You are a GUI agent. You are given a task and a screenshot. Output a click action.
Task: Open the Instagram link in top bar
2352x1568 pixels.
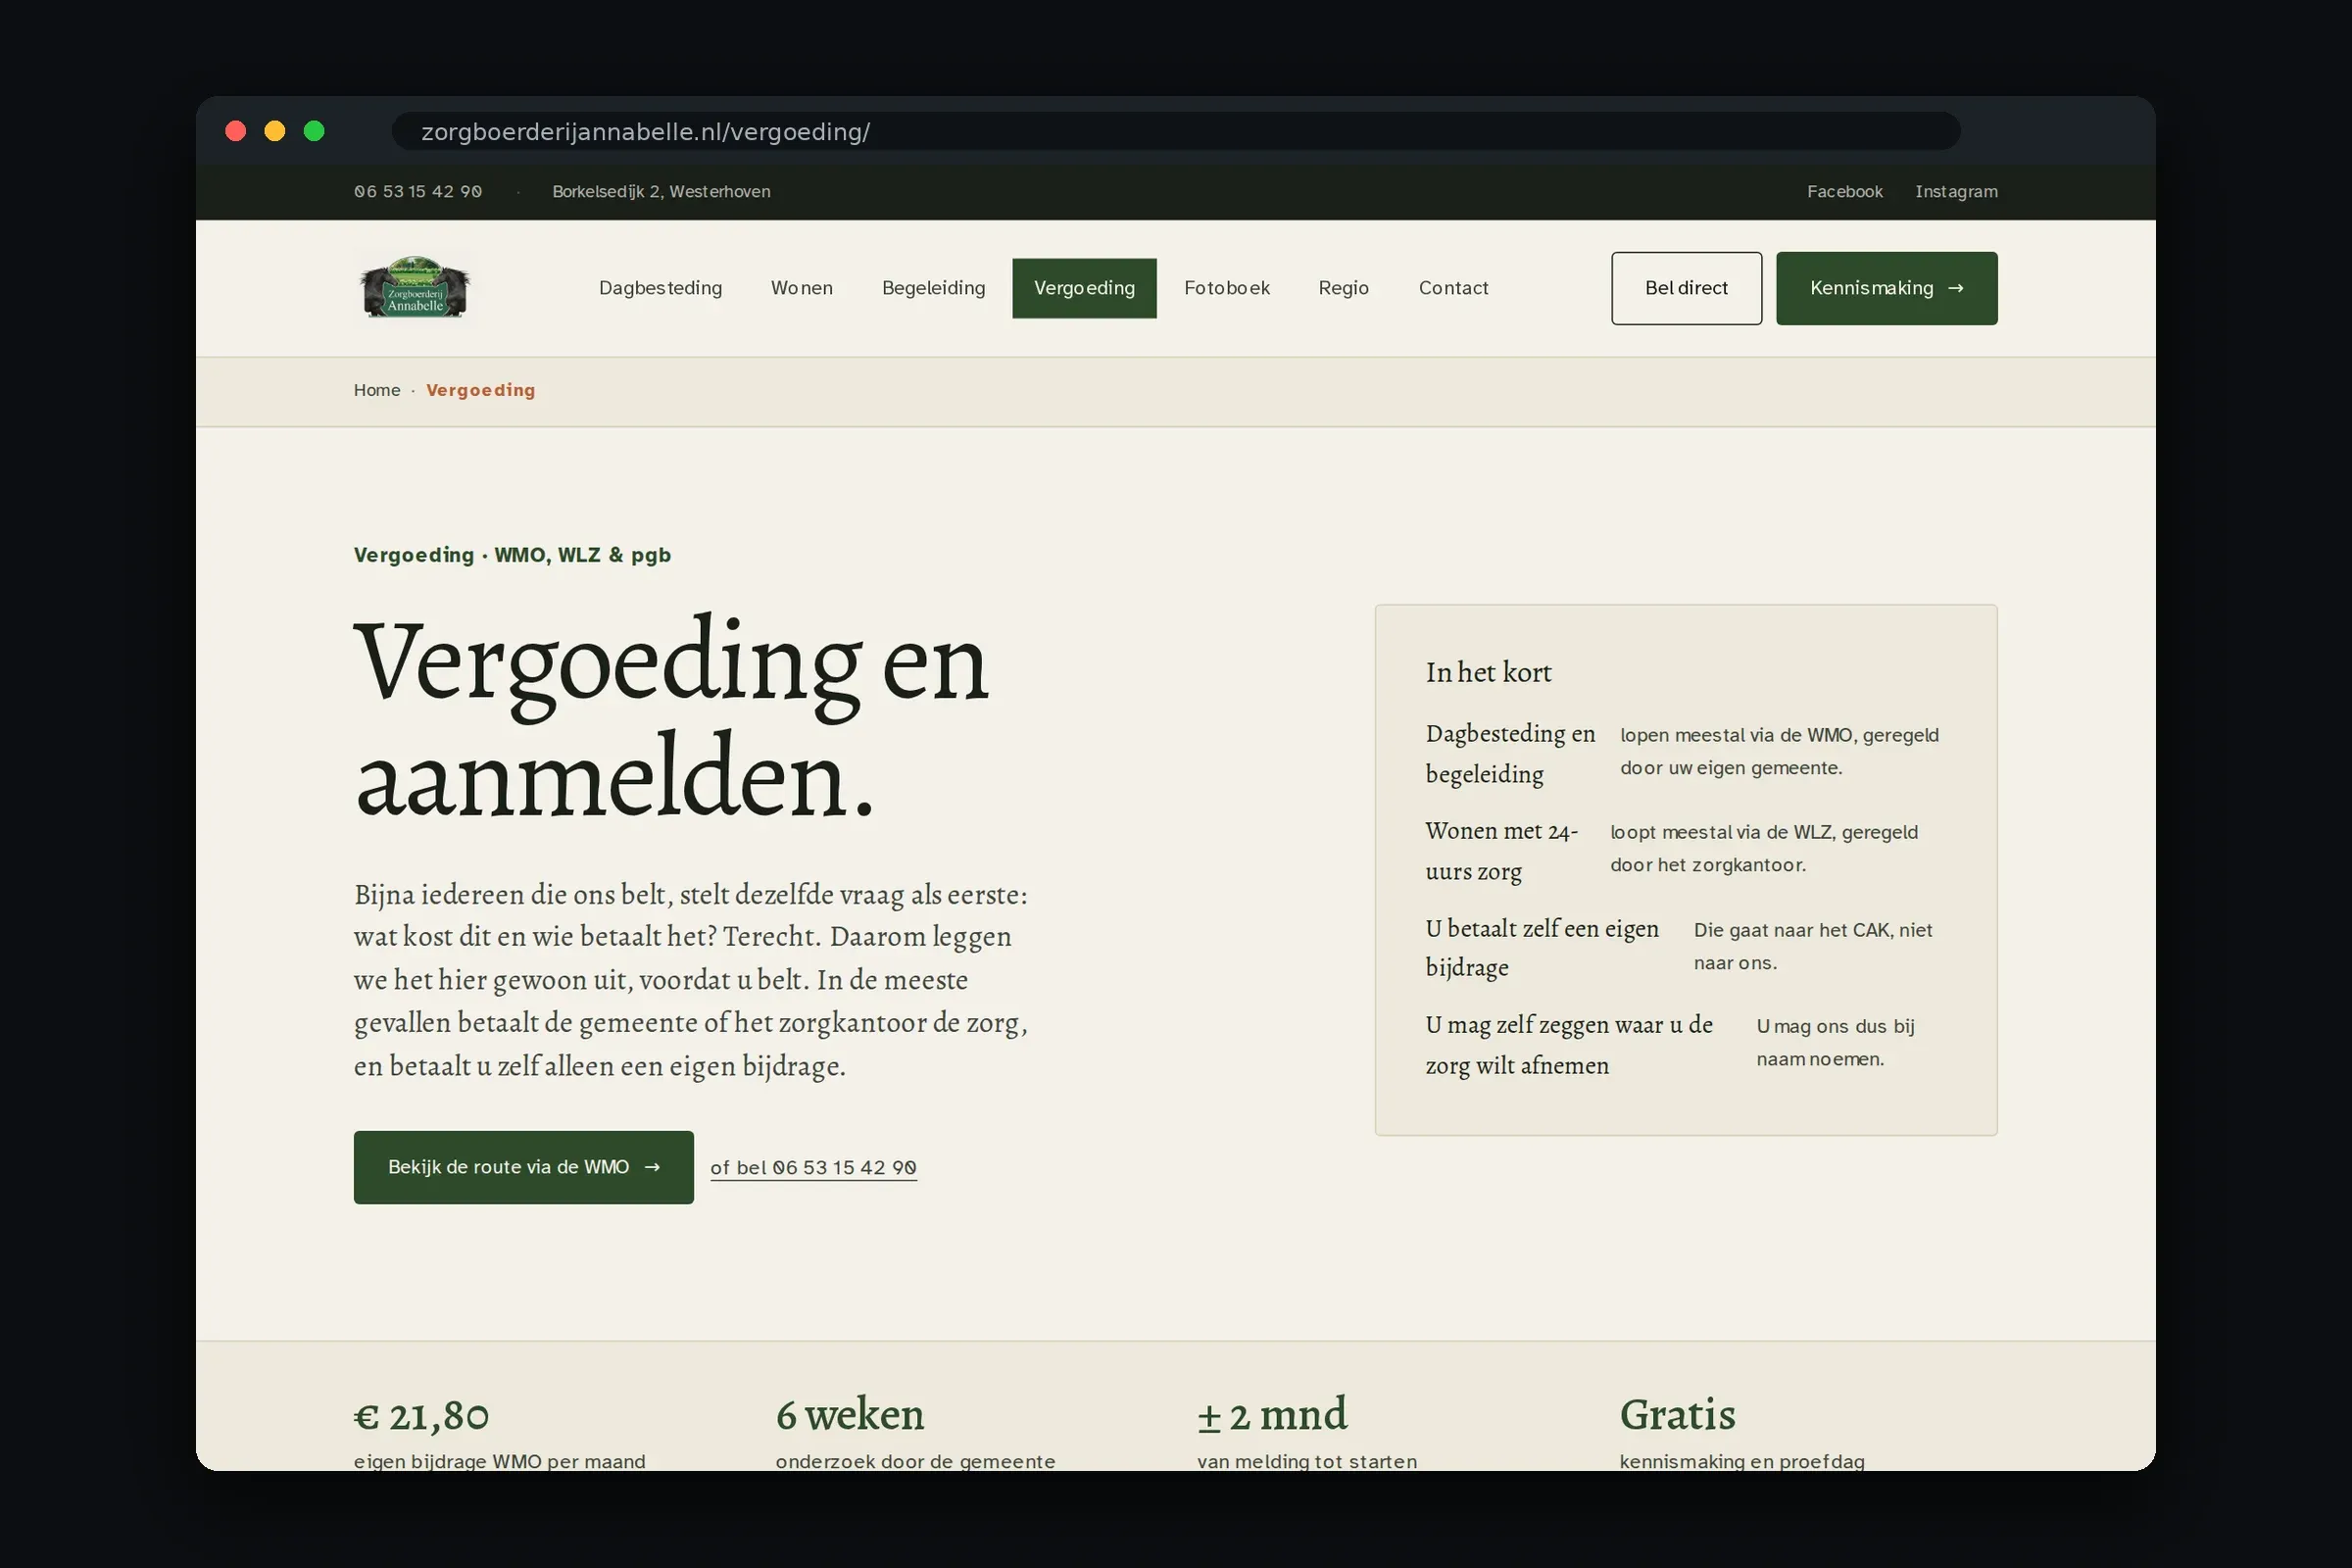pos(1956,191)
